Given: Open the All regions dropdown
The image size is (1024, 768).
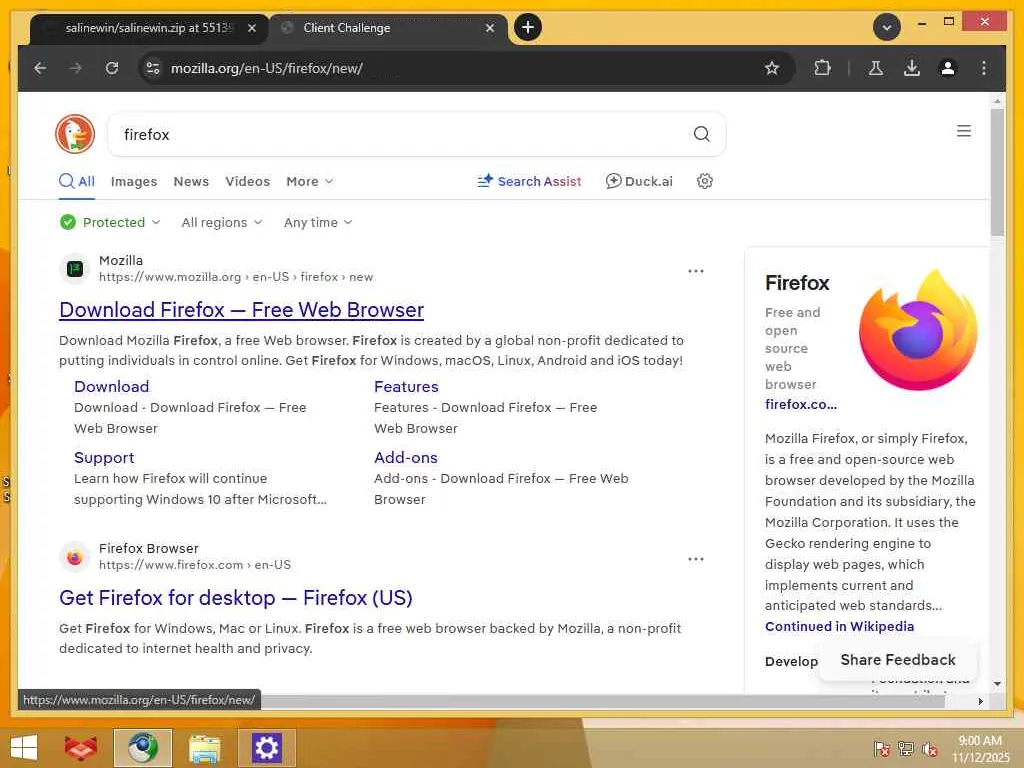Looking at the screenshot, I should click(x=221, y=223).
